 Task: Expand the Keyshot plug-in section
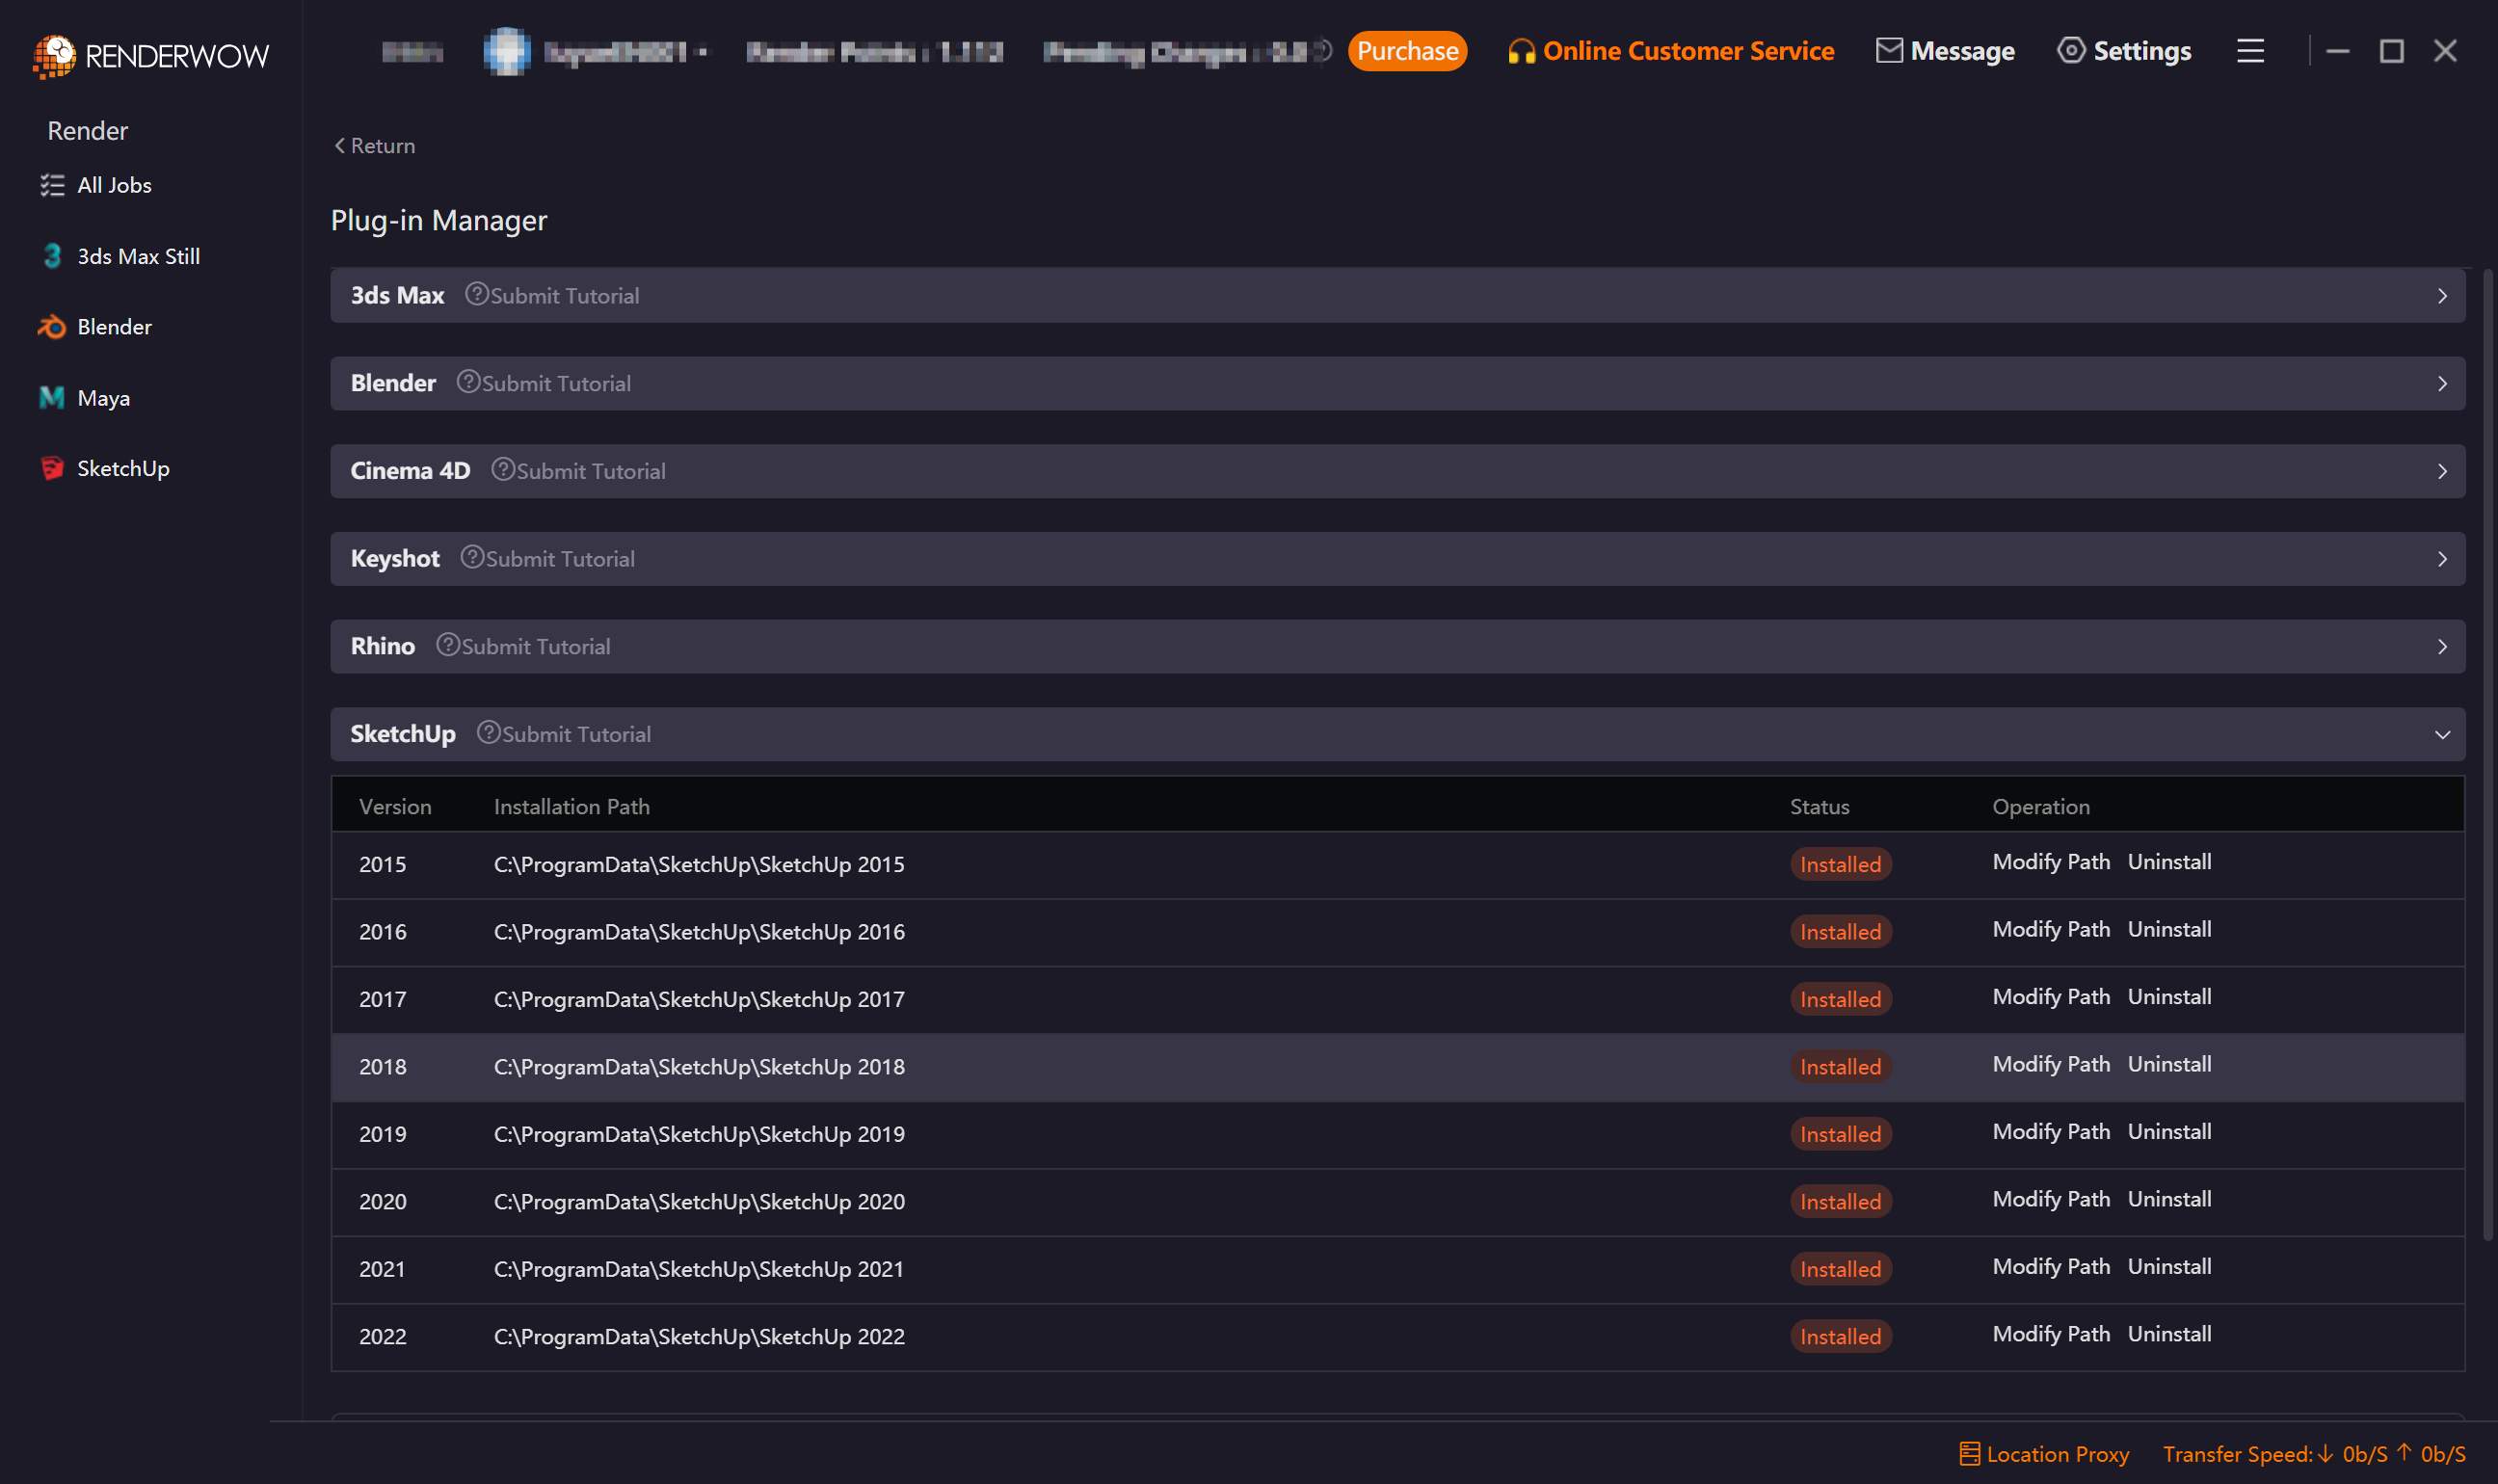tap(2441, 559)
